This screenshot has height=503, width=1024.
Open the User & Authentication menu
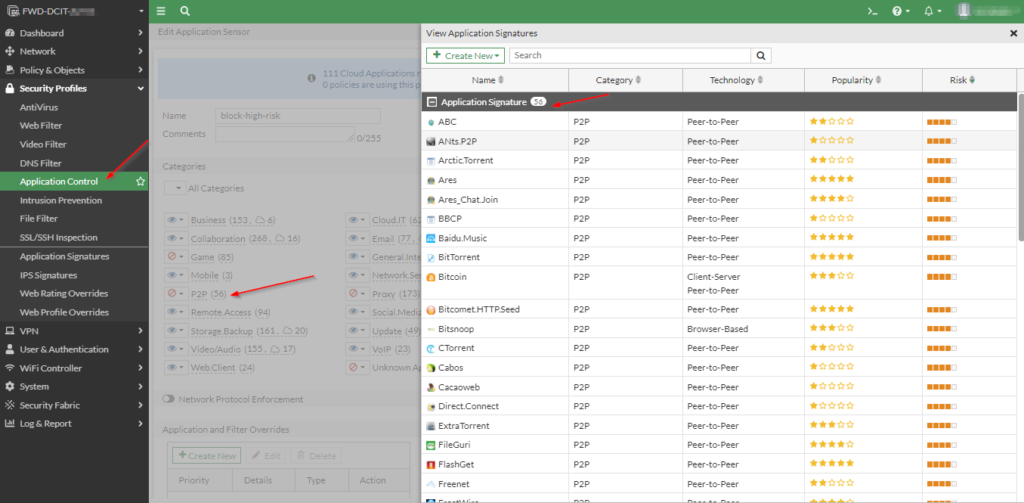[74, 349]
